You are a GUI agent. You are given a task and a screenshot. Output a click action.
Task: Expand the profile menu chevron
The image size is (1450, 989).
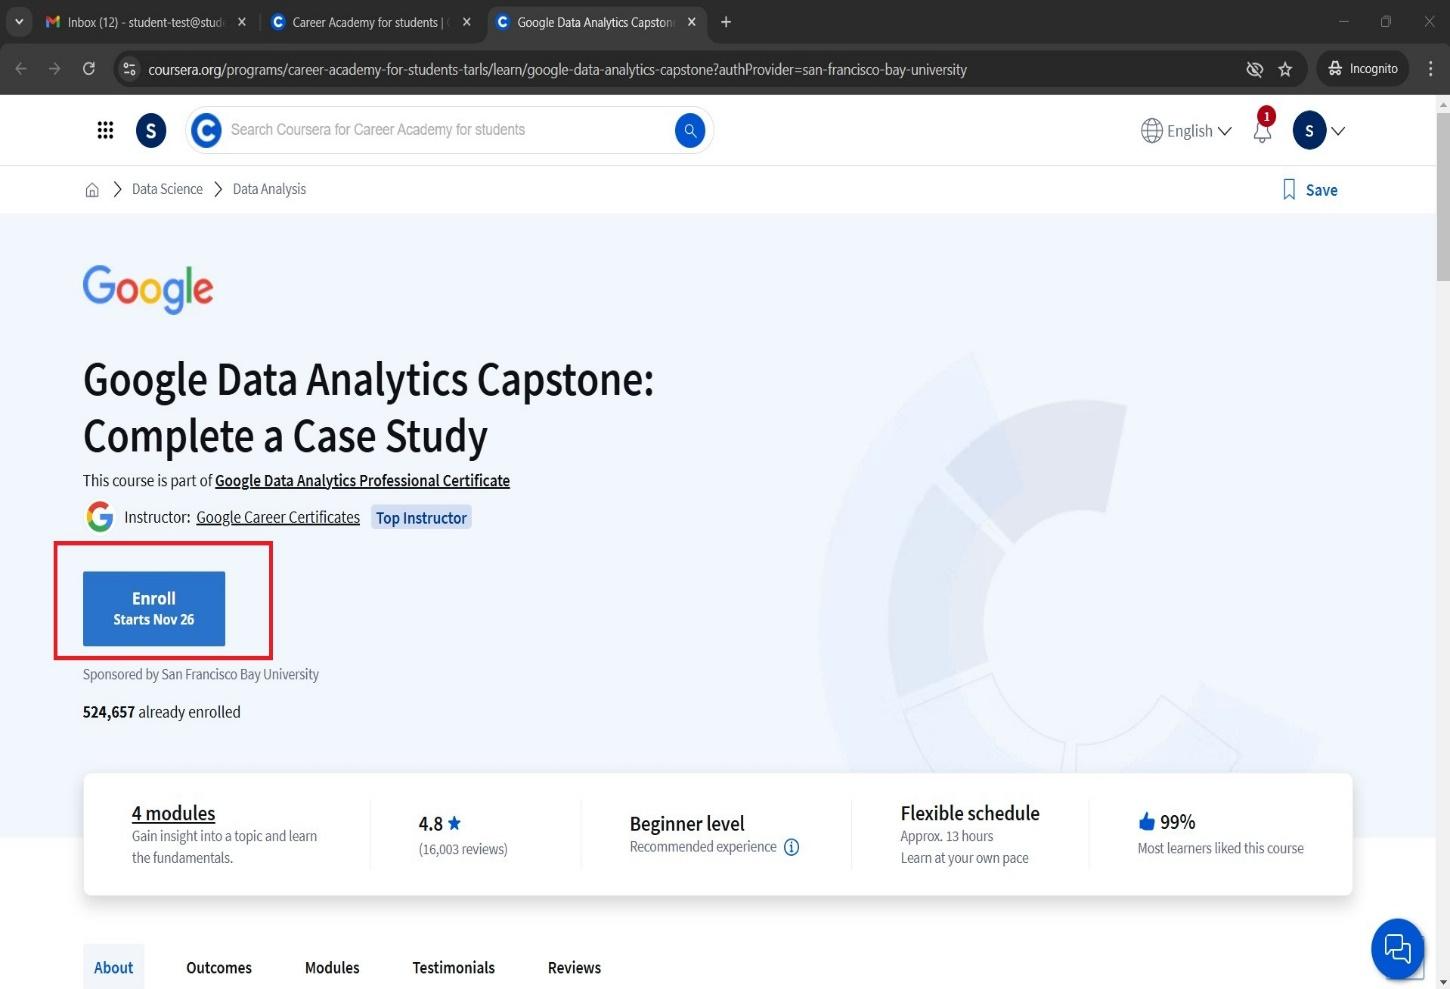coord(1338,131)
